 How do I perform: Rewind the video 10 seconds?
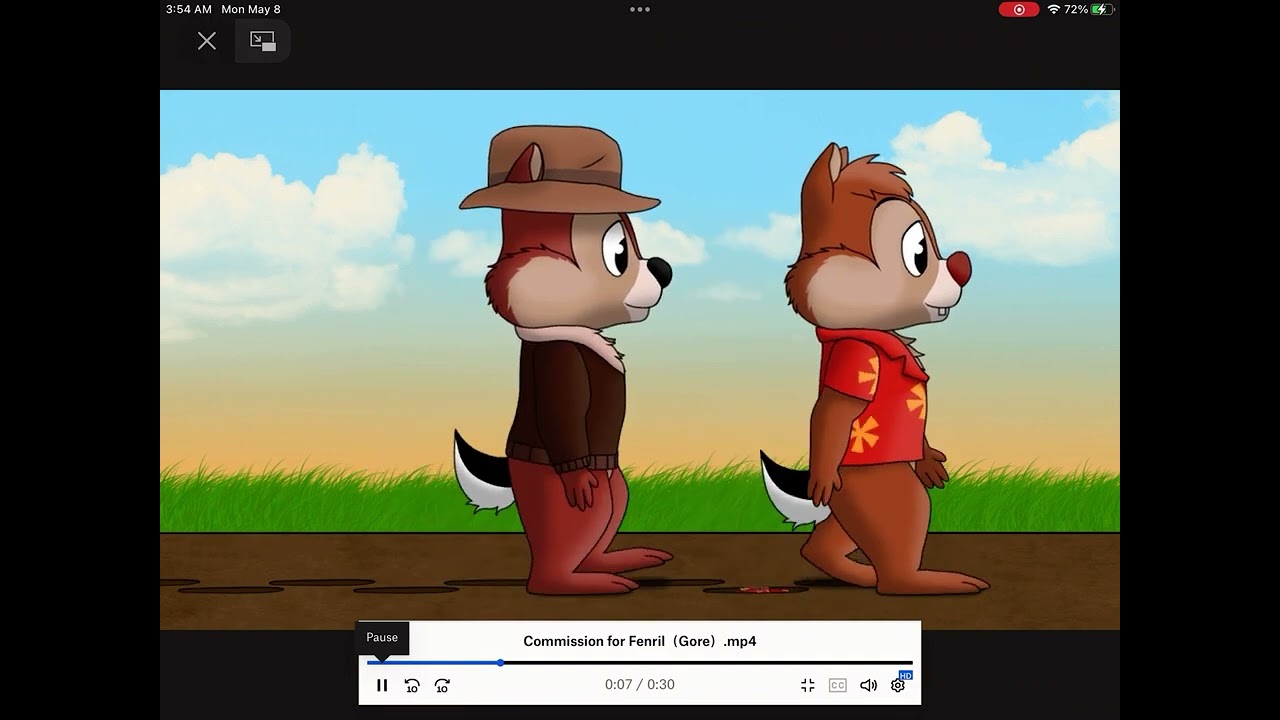point(412,685)
